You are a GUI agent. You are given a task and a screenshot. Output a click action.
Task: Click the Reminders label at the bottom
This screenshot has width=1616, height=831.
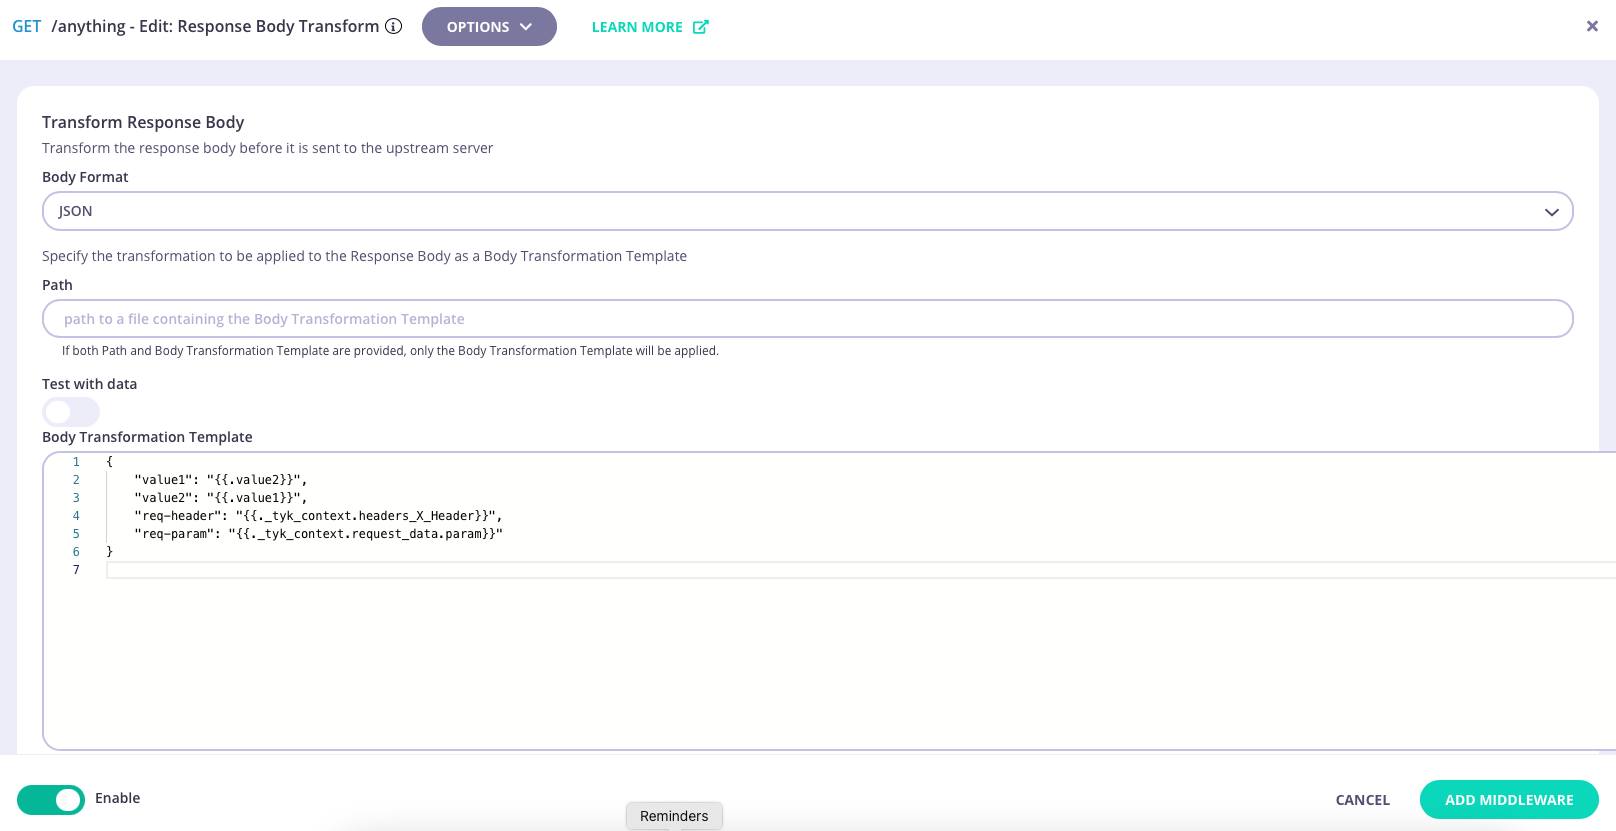[x=674, y=816]
